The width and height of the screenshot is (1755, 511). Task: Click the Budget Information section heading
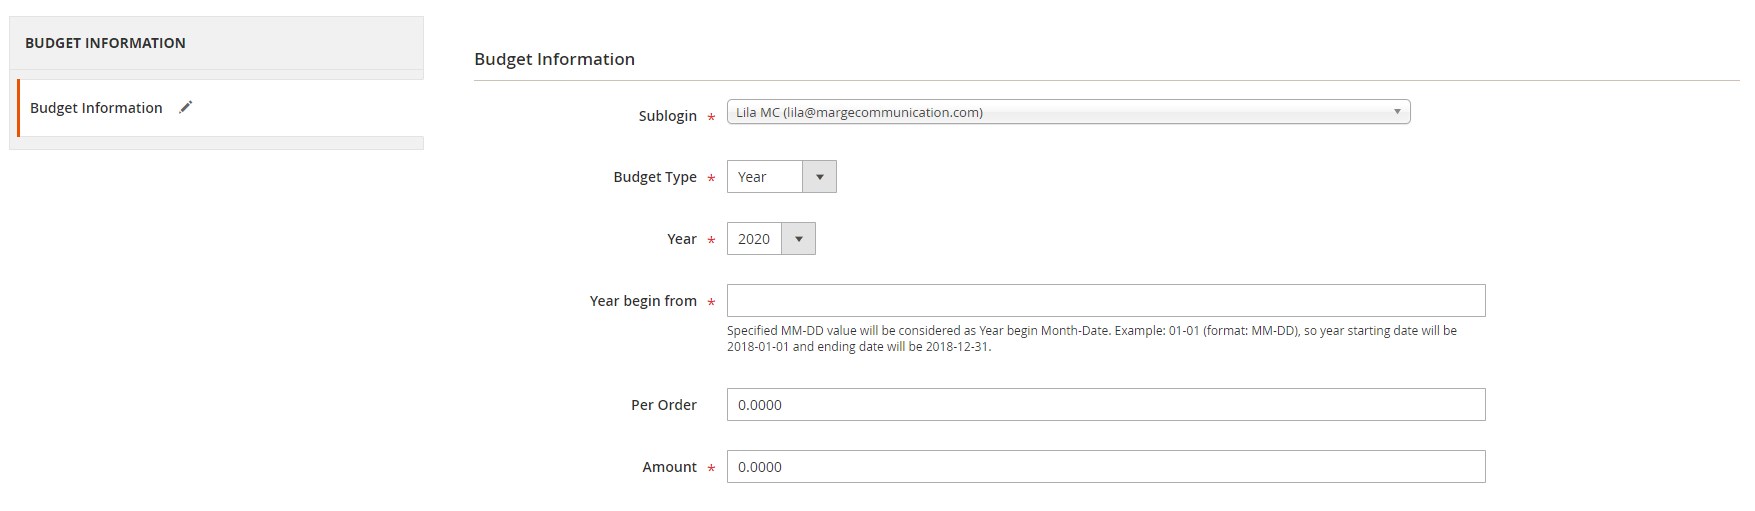pos(554,59)
